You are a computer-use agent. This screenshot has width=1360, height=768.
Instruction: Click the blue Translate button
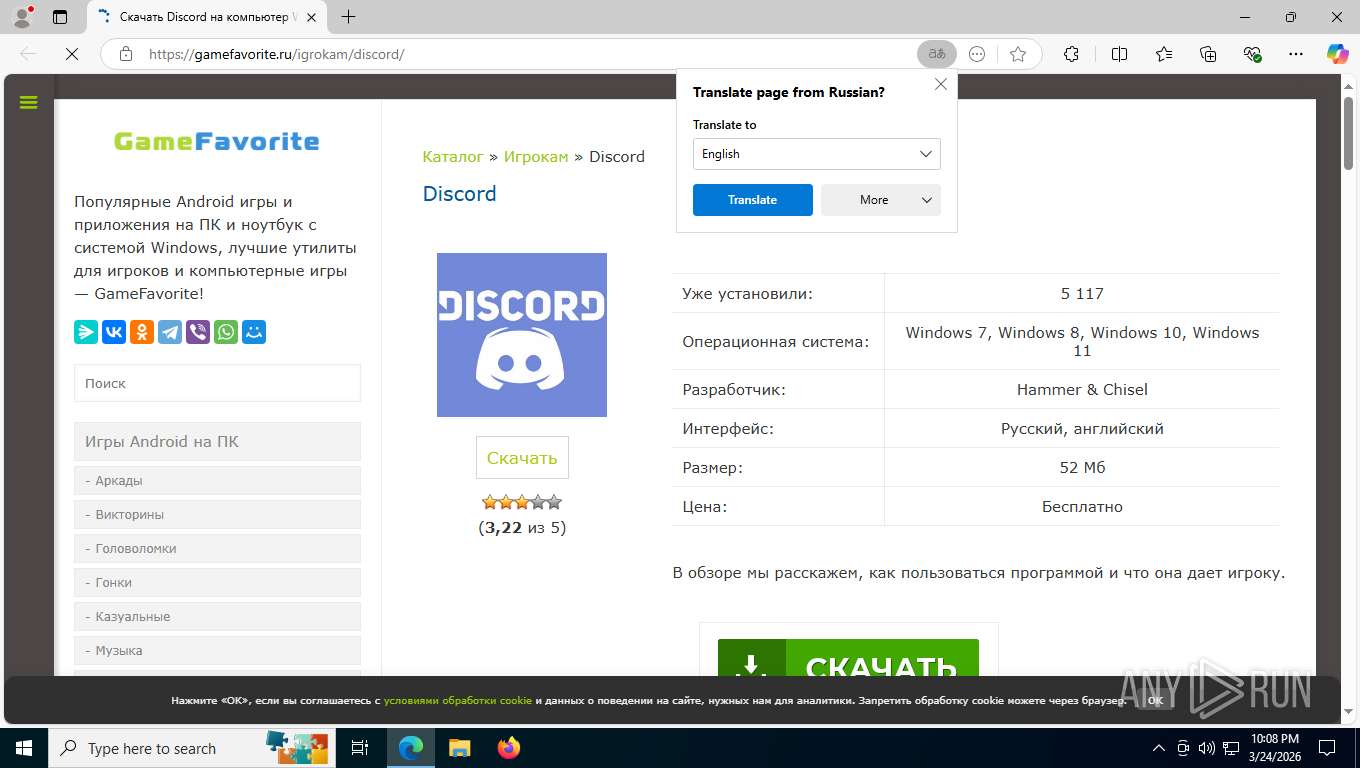(753, 200)
